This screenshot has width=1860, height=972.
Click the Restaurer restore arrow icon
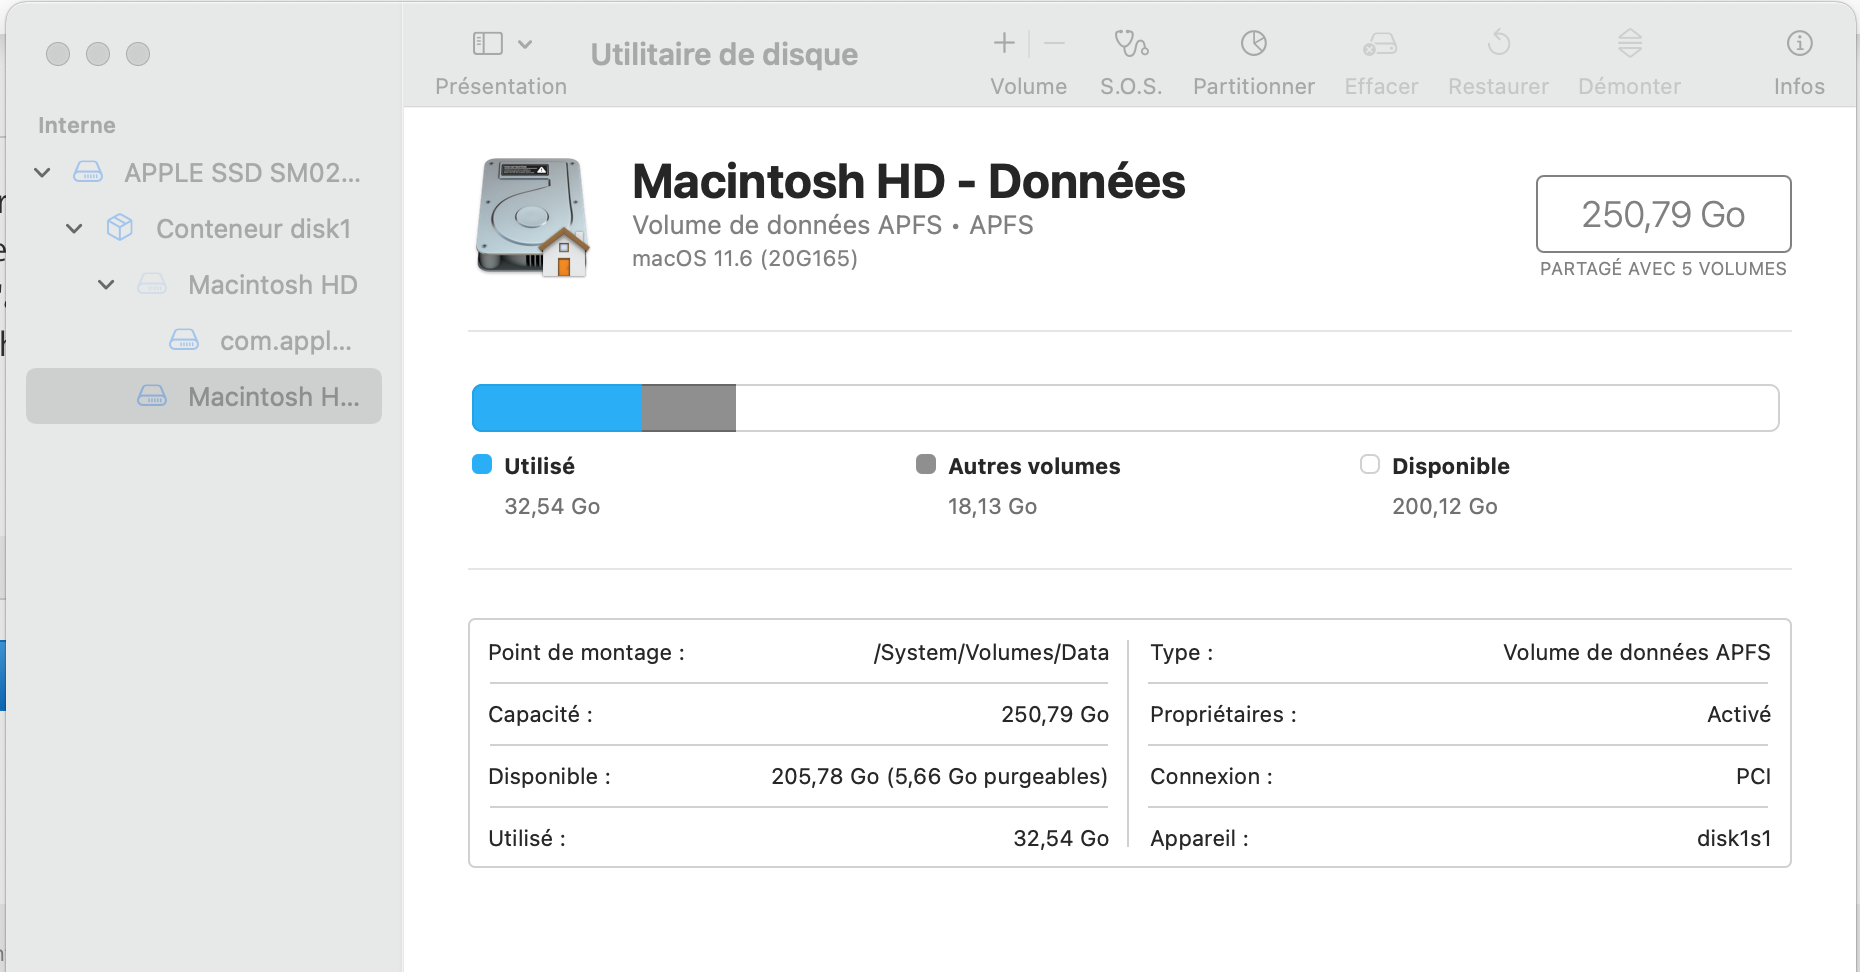tap(1498, 44)
